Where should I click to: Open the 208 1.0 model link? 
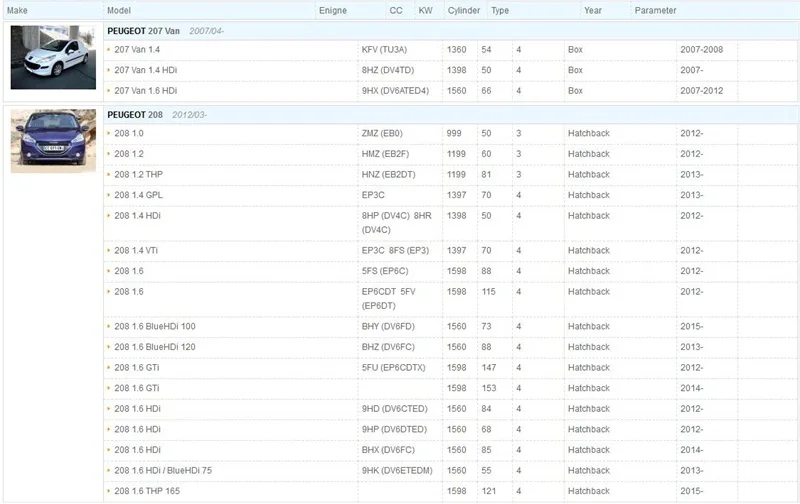click(x=129, y=133)
